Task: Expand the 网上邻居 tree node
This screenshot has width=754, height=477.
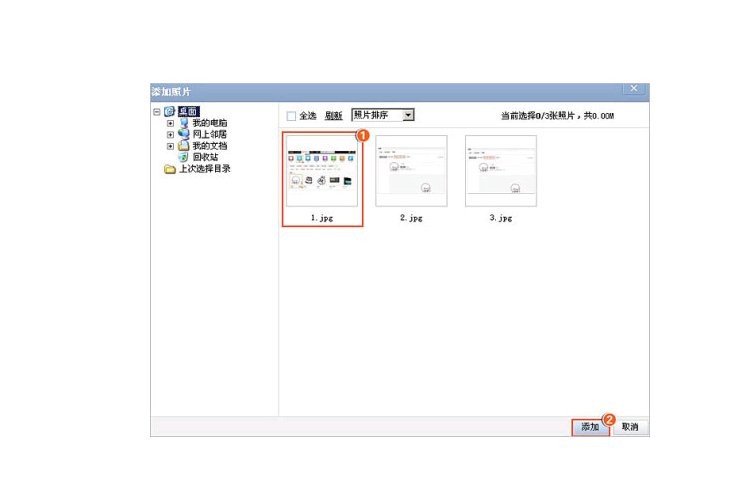Action: click(170, 135)
